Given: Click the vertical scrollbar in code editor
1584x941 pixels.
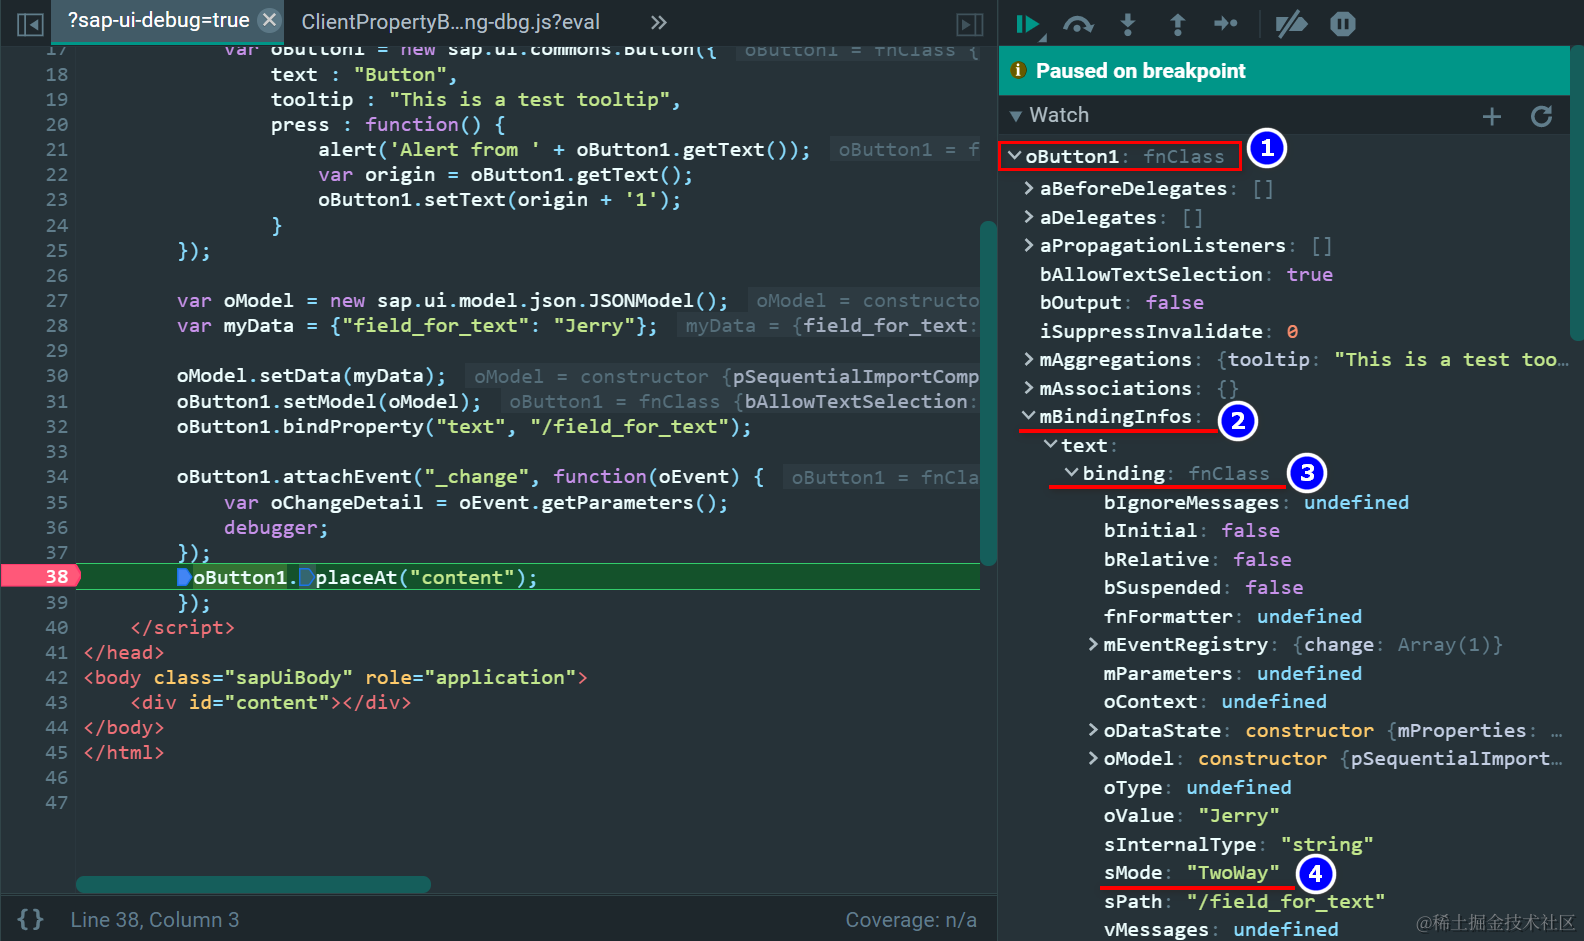Looking at the screenshot, I should pos(988,392).
